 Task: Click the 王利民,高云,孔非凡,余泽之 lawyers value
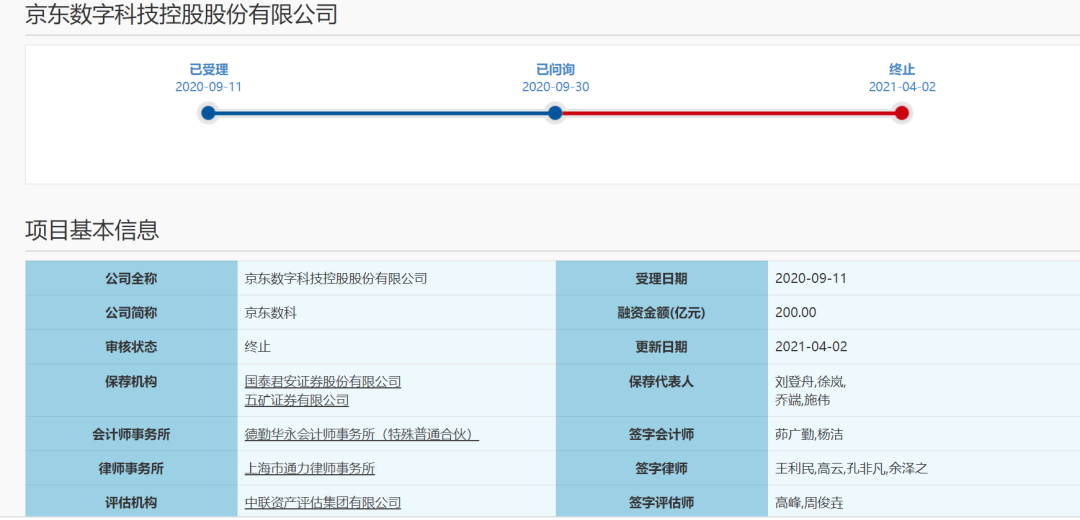(x=851, y=469)
